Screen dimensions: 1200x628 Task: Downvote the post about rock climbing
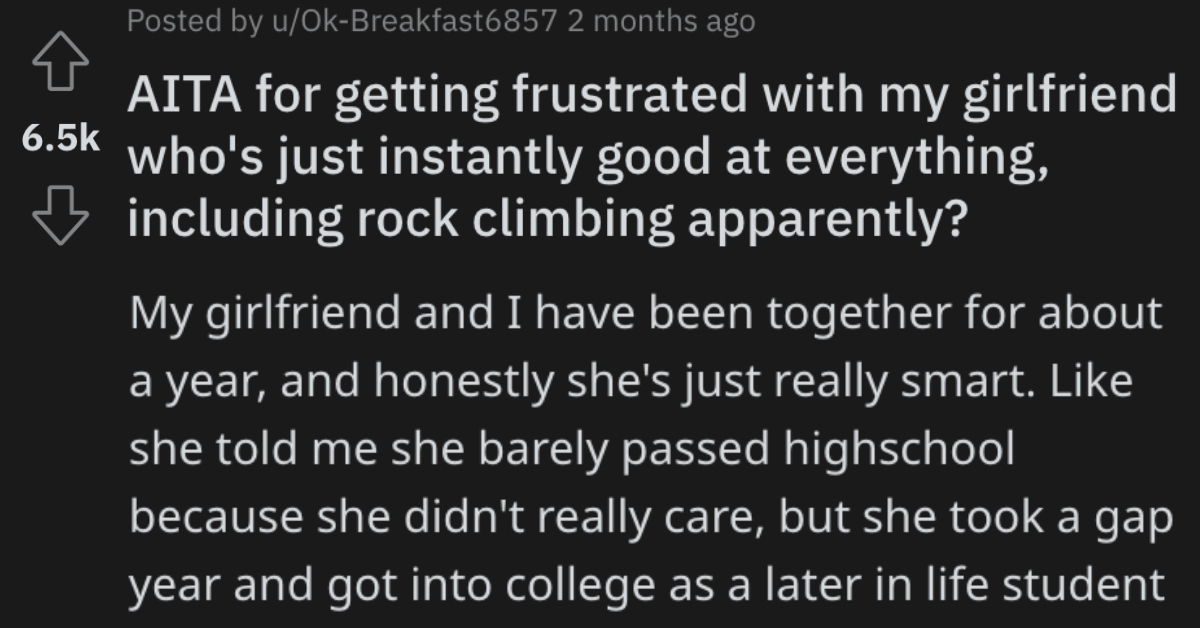tap(62, 213)
